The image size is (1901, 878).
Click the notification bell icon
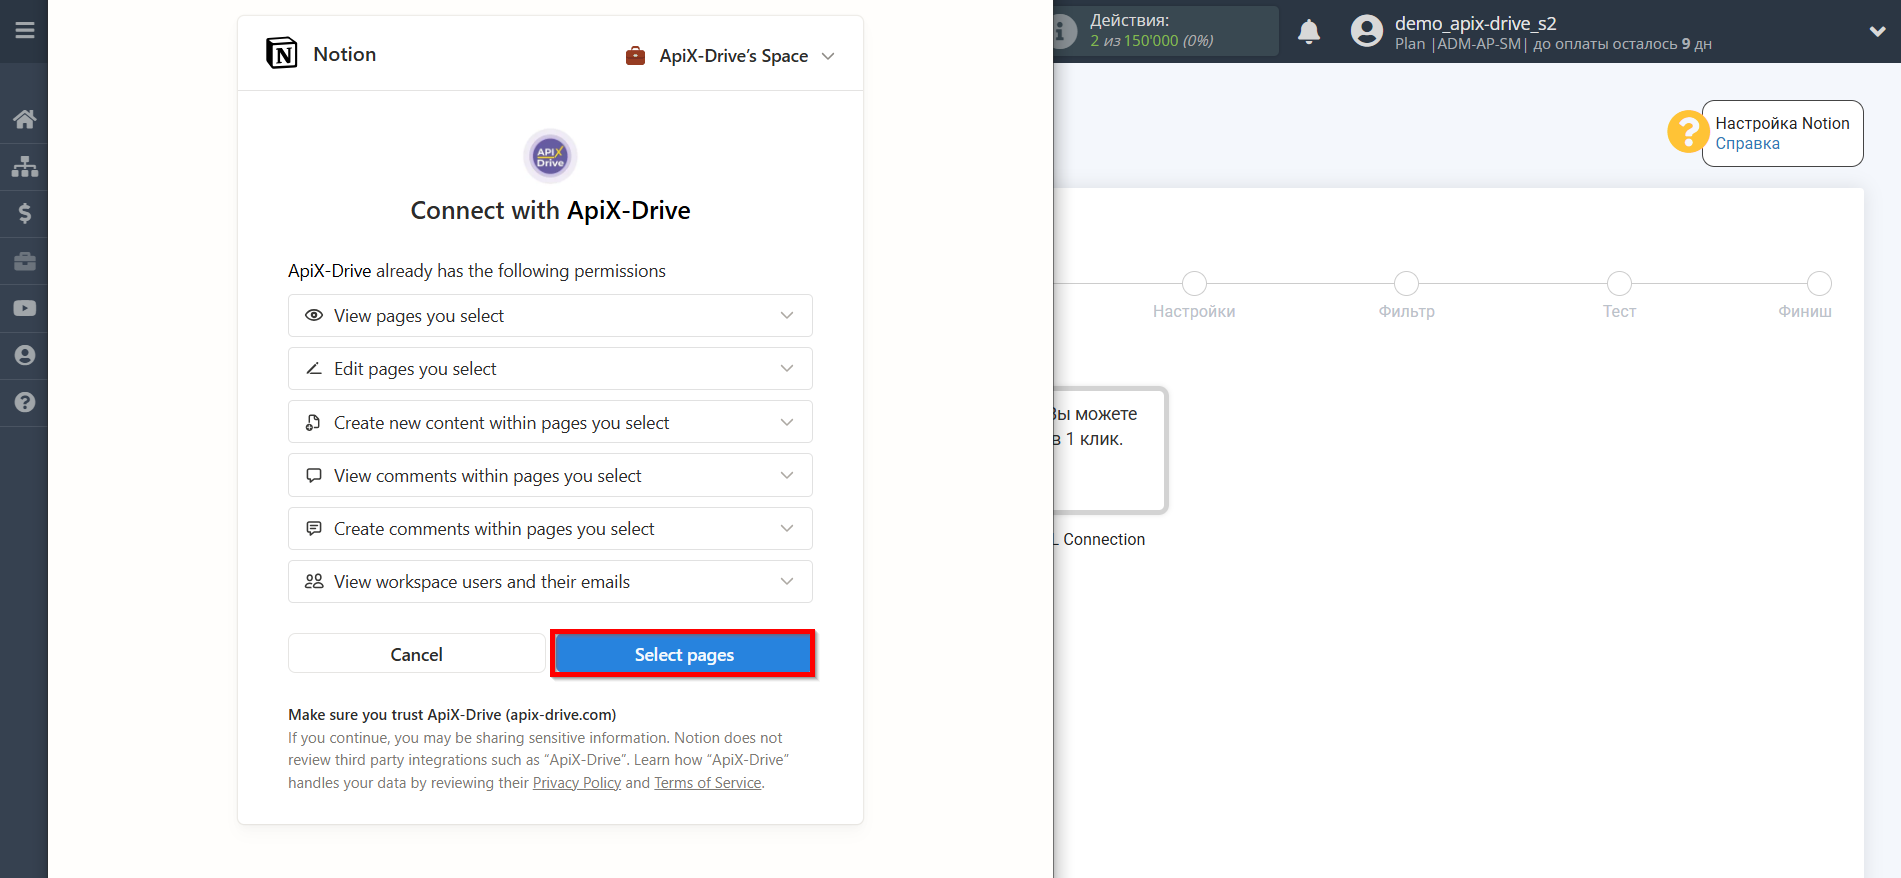[1308, 32]
